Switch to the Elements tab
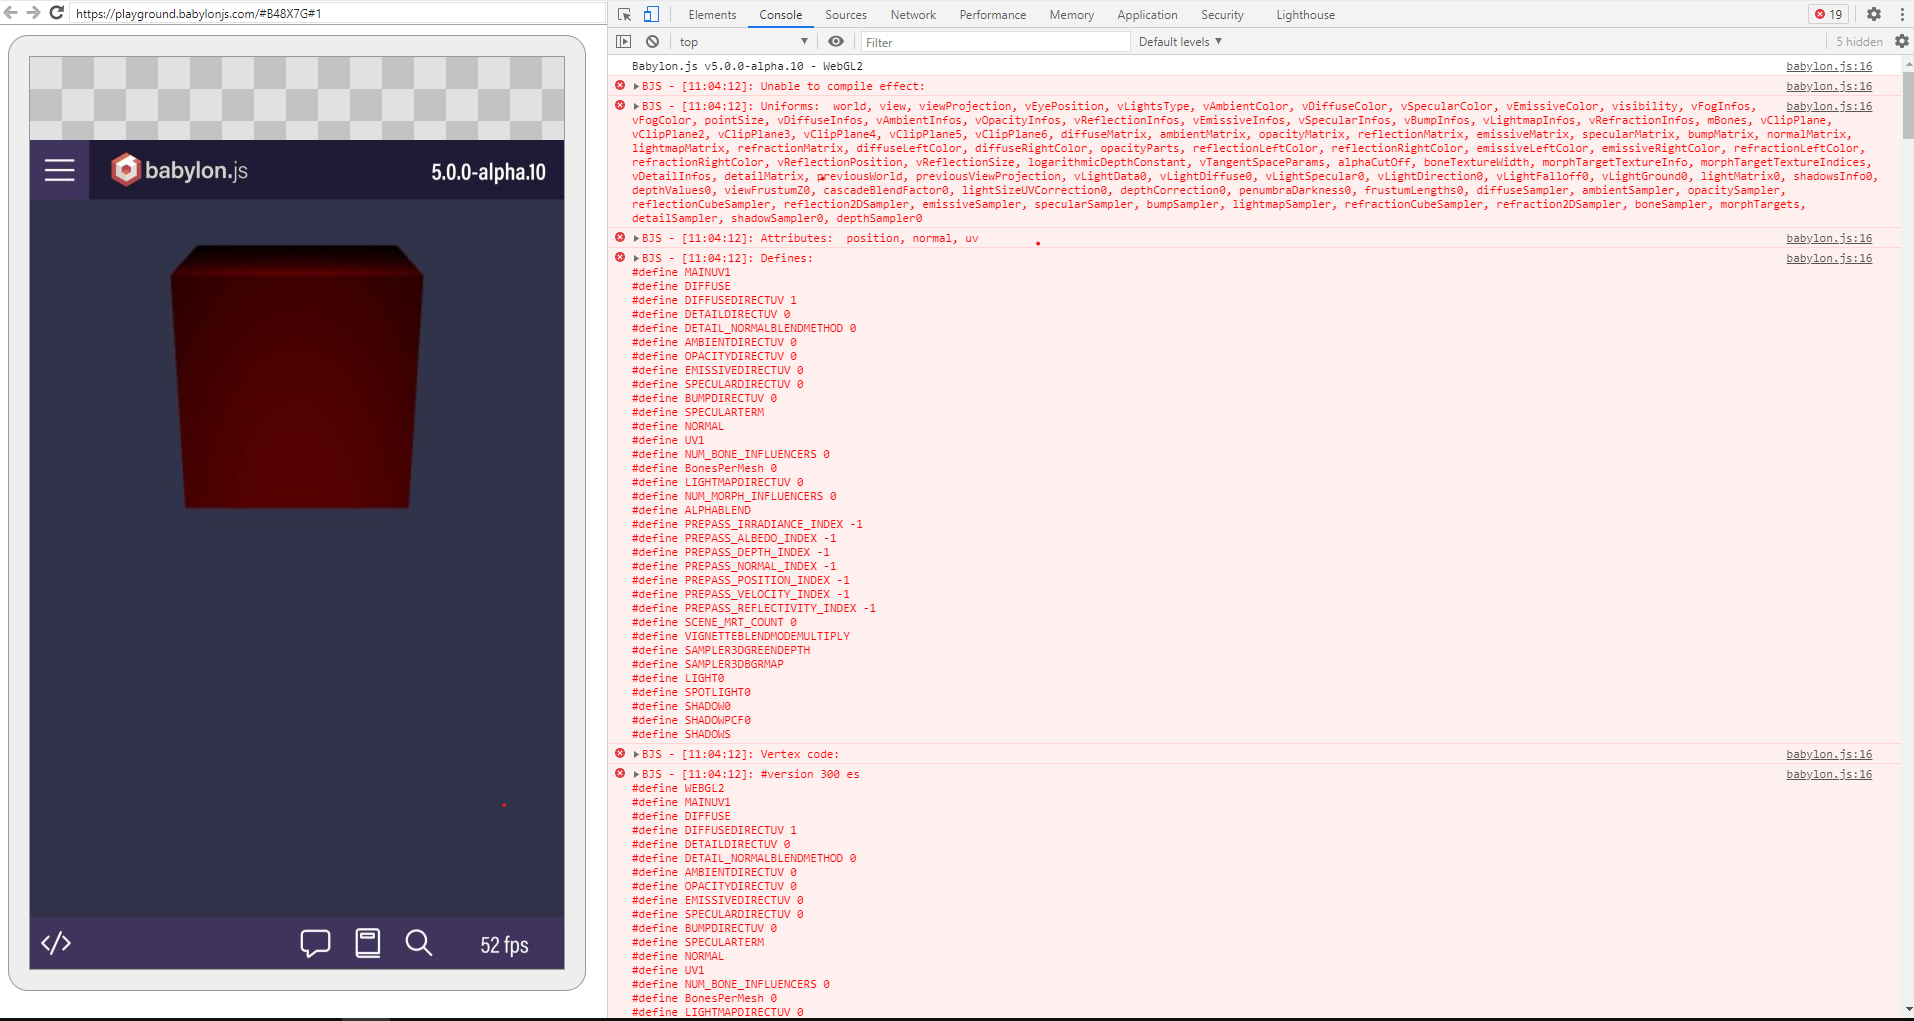This screenshot has width=1914, height=1021. [712, 14]
